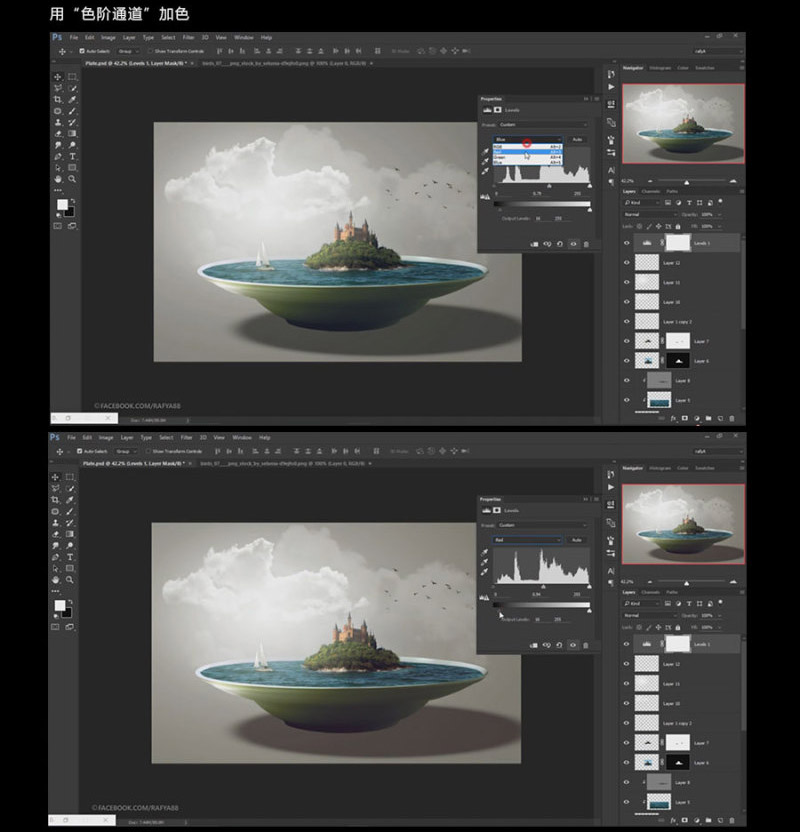This screenshot has height=832, width=800.
Task: Select the Clone Stamp tool in top window
Action: tap(58, 123)
